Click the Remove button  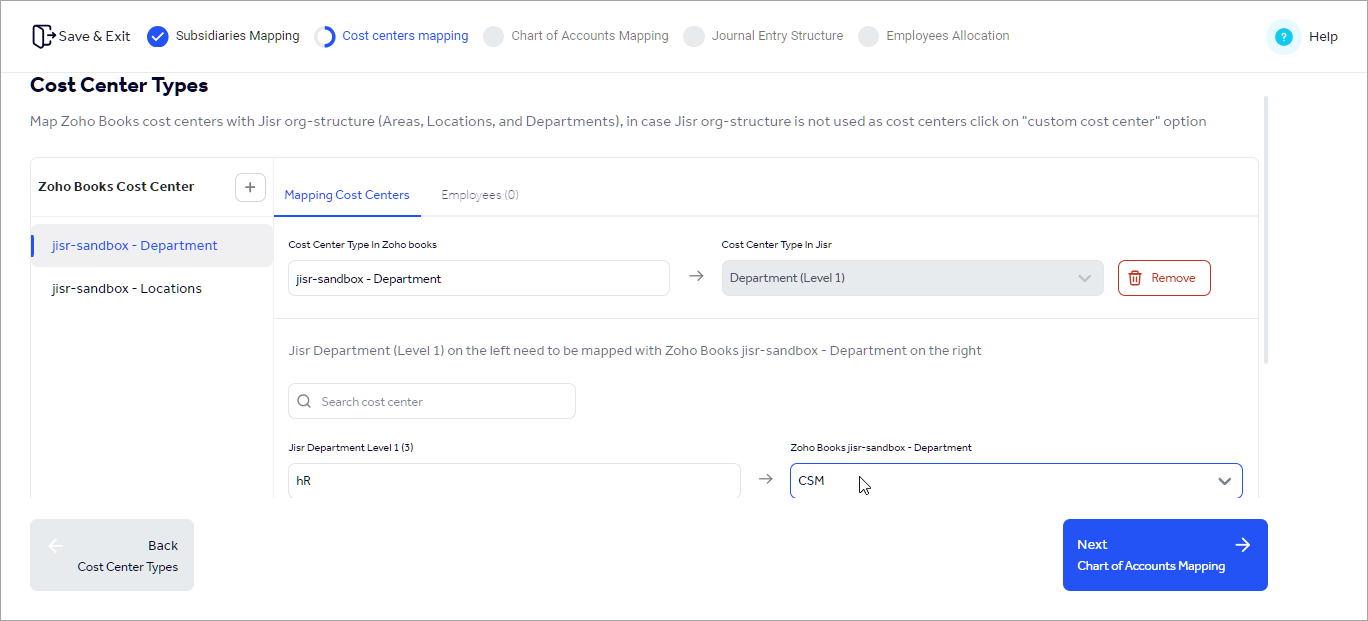click(1164, 277)
